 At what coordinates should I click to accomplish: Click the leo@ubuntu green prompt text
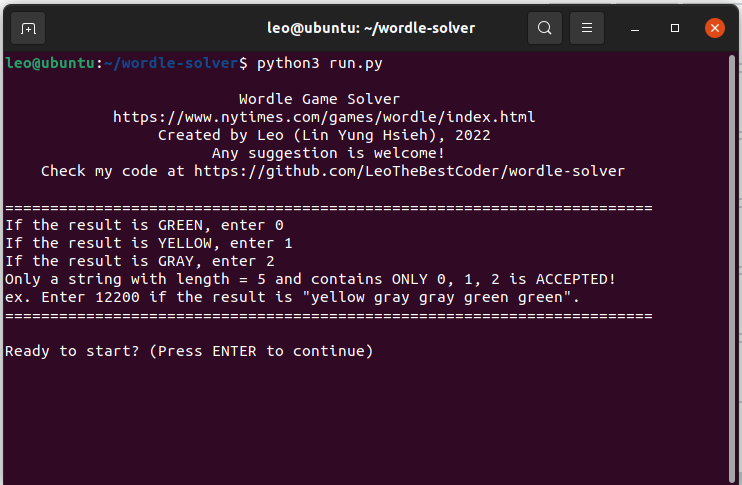pos(50,63)
